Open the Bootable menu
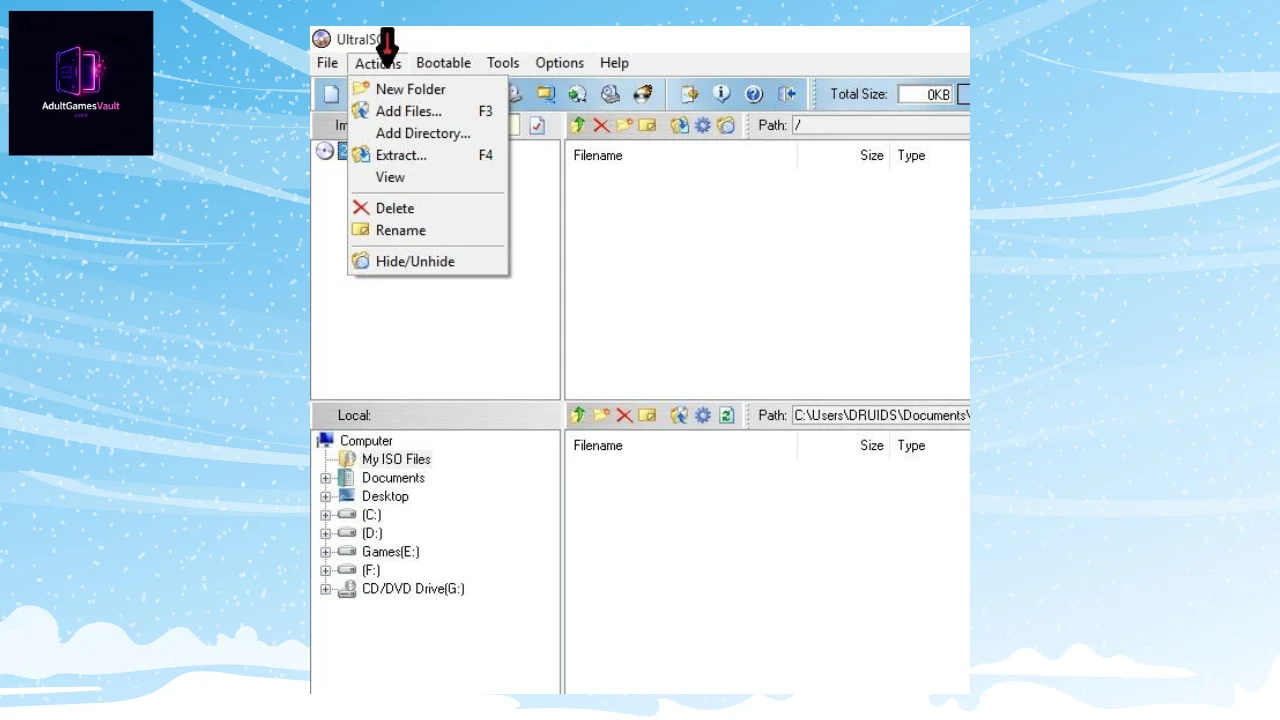 tap(443, 63)
